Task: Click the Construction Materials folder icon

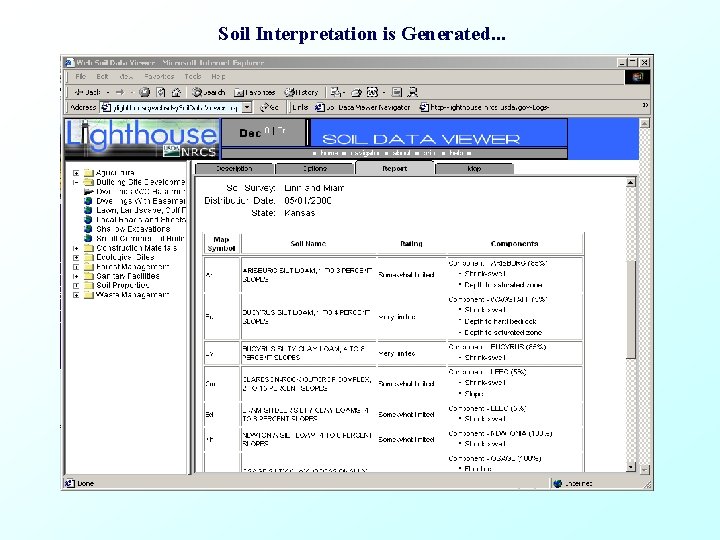Action: point(89,248)
